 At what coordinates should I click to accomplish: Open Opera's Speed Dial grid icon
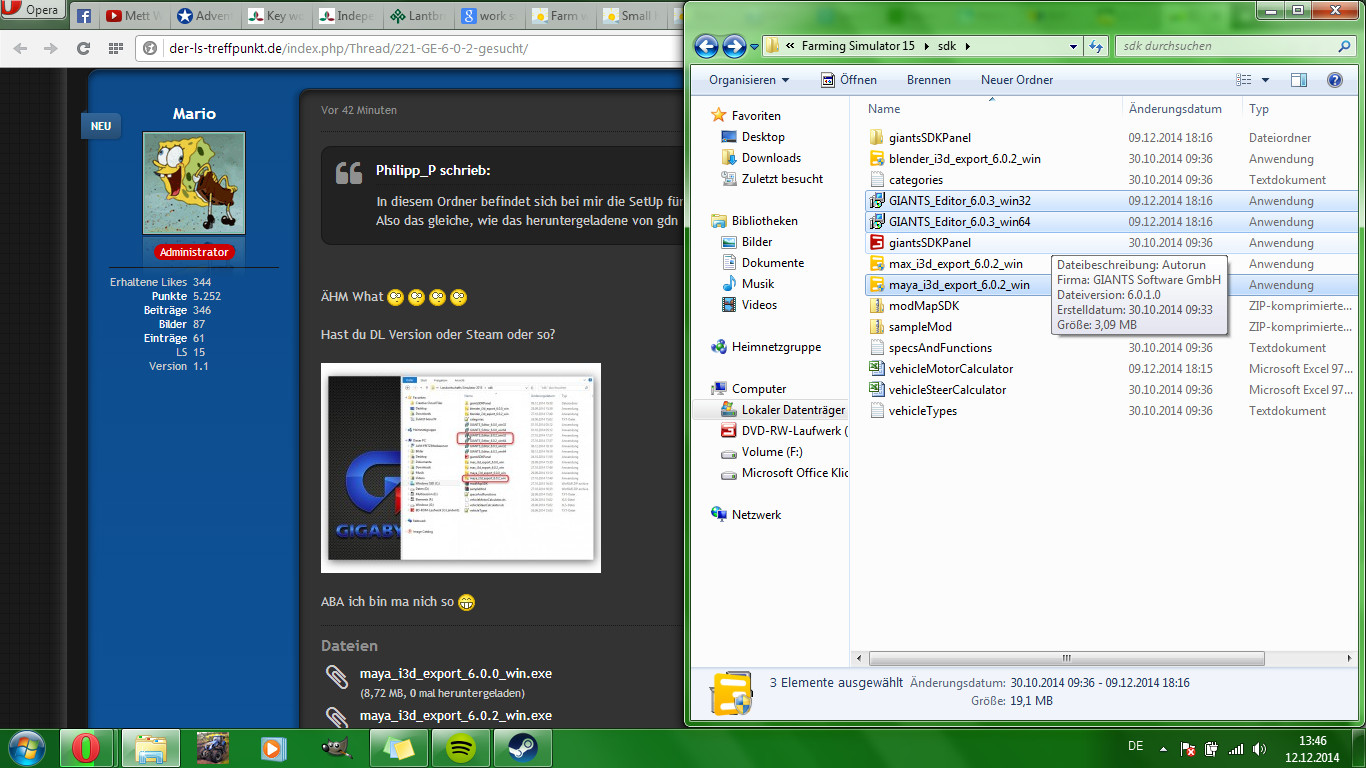coord(115,48)
